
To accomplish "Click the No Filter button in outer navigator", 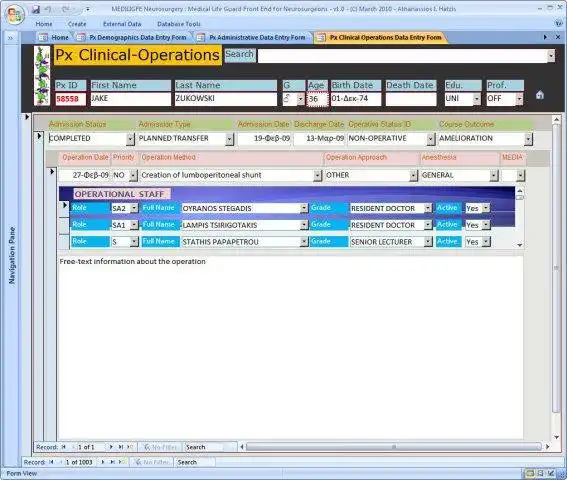I will click(x=151, y=462).
